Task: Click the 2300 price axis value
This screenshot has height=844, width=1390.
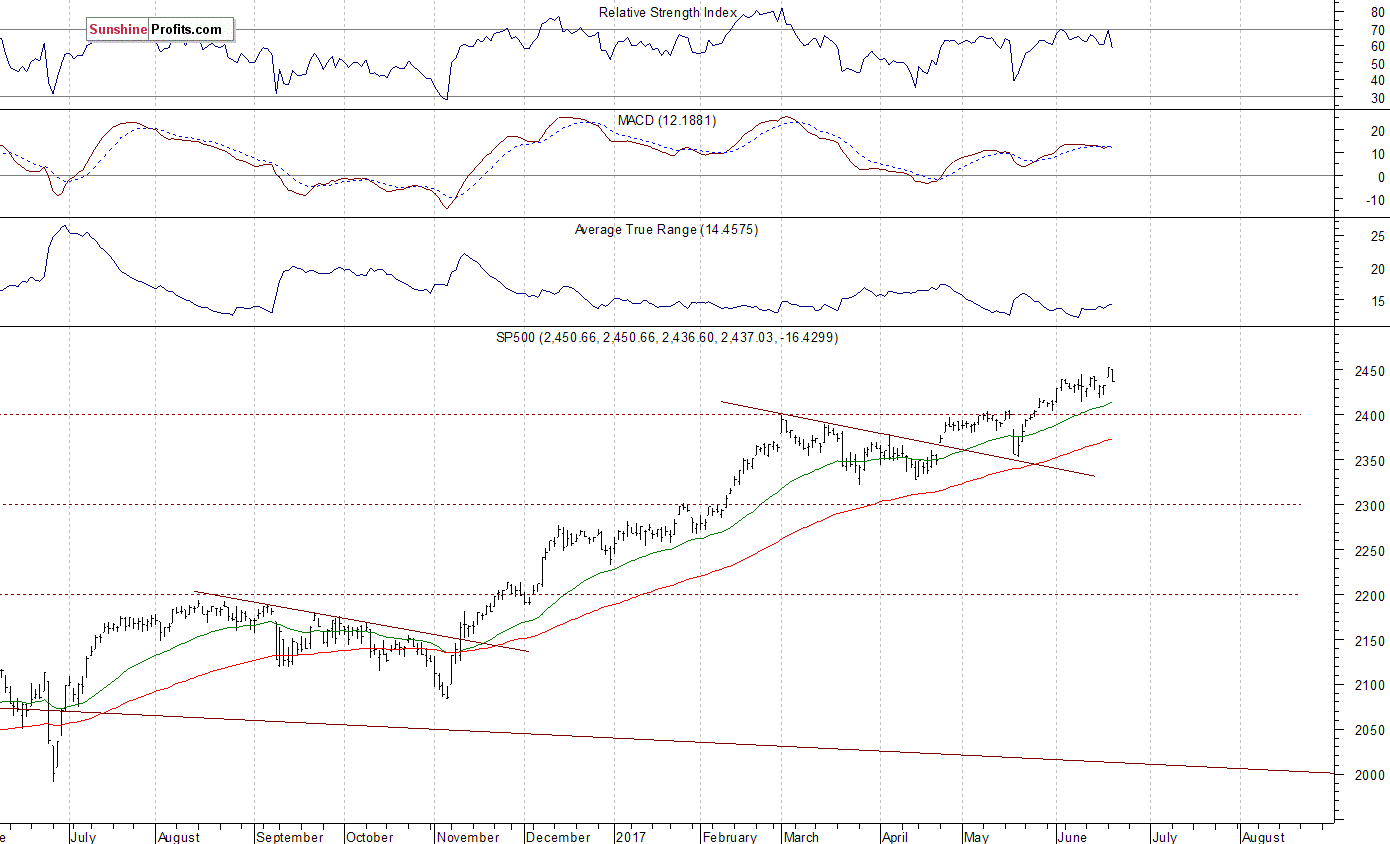Action: 1369,506
